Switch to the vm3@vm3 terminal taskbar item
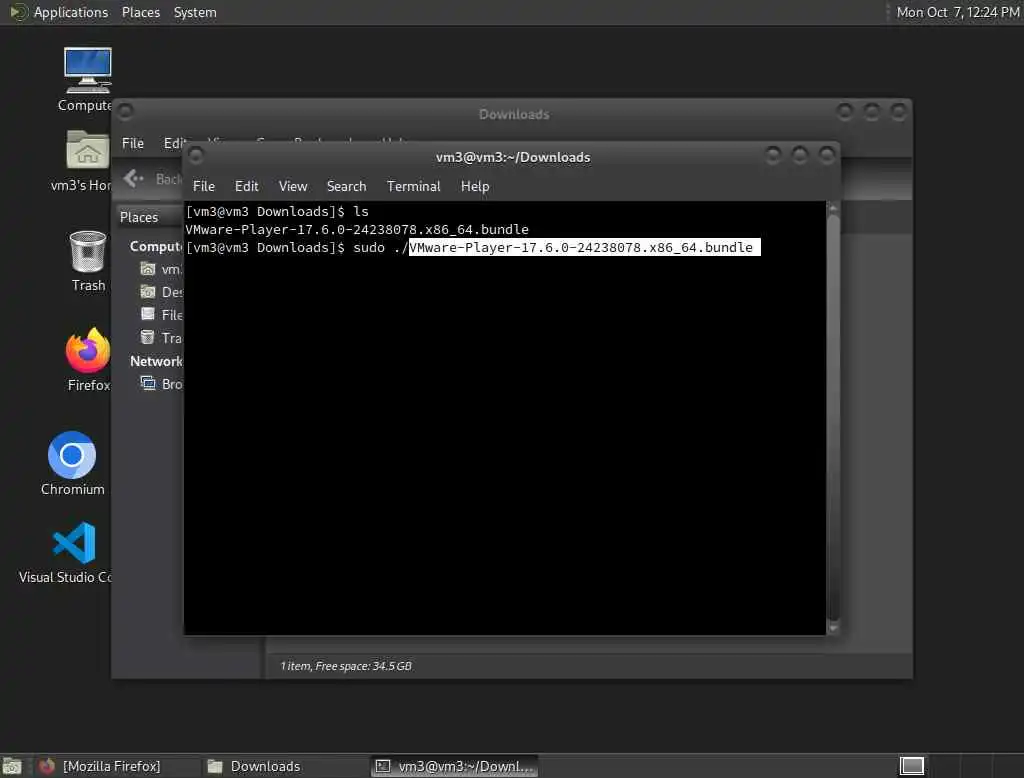This screenshot has width=1024, height=778. point(455,766)
